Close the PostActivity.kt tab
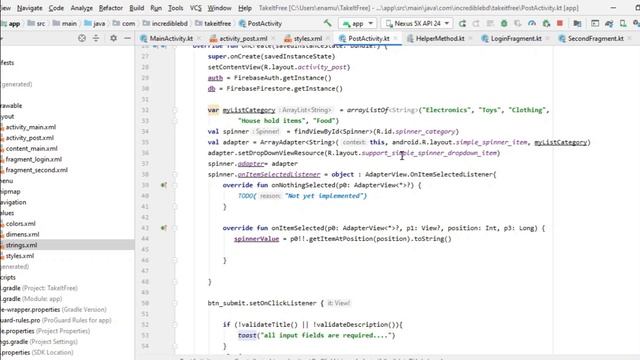The width and height of the screenshot is (640, 360). 396,39
